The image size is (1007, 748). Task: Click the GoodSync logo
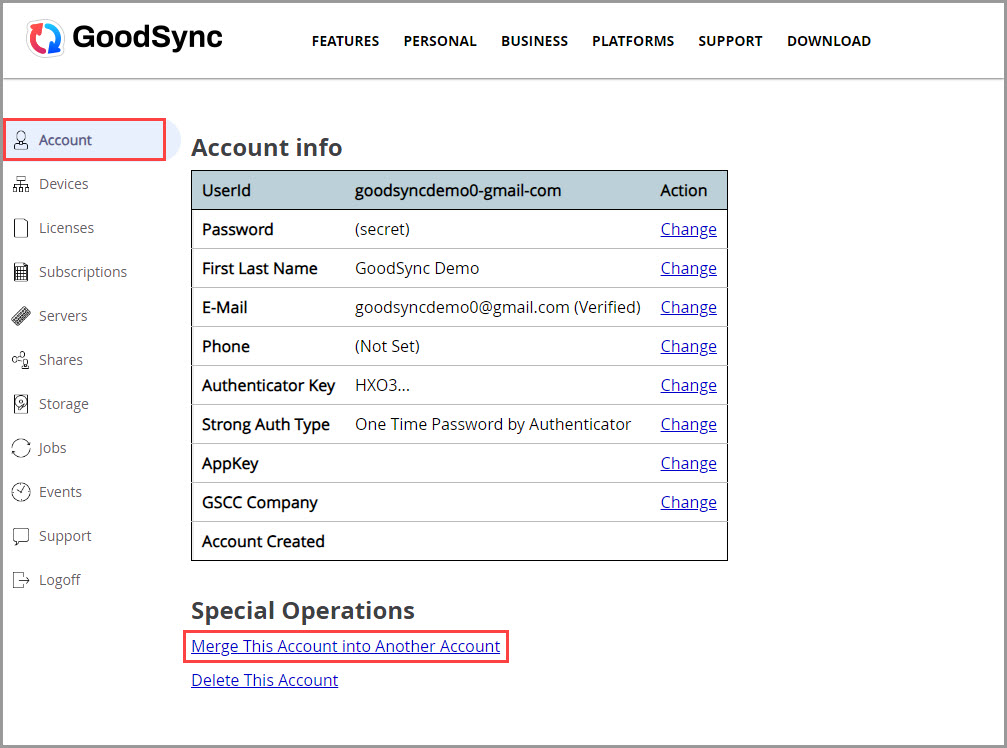coord(123,37)
